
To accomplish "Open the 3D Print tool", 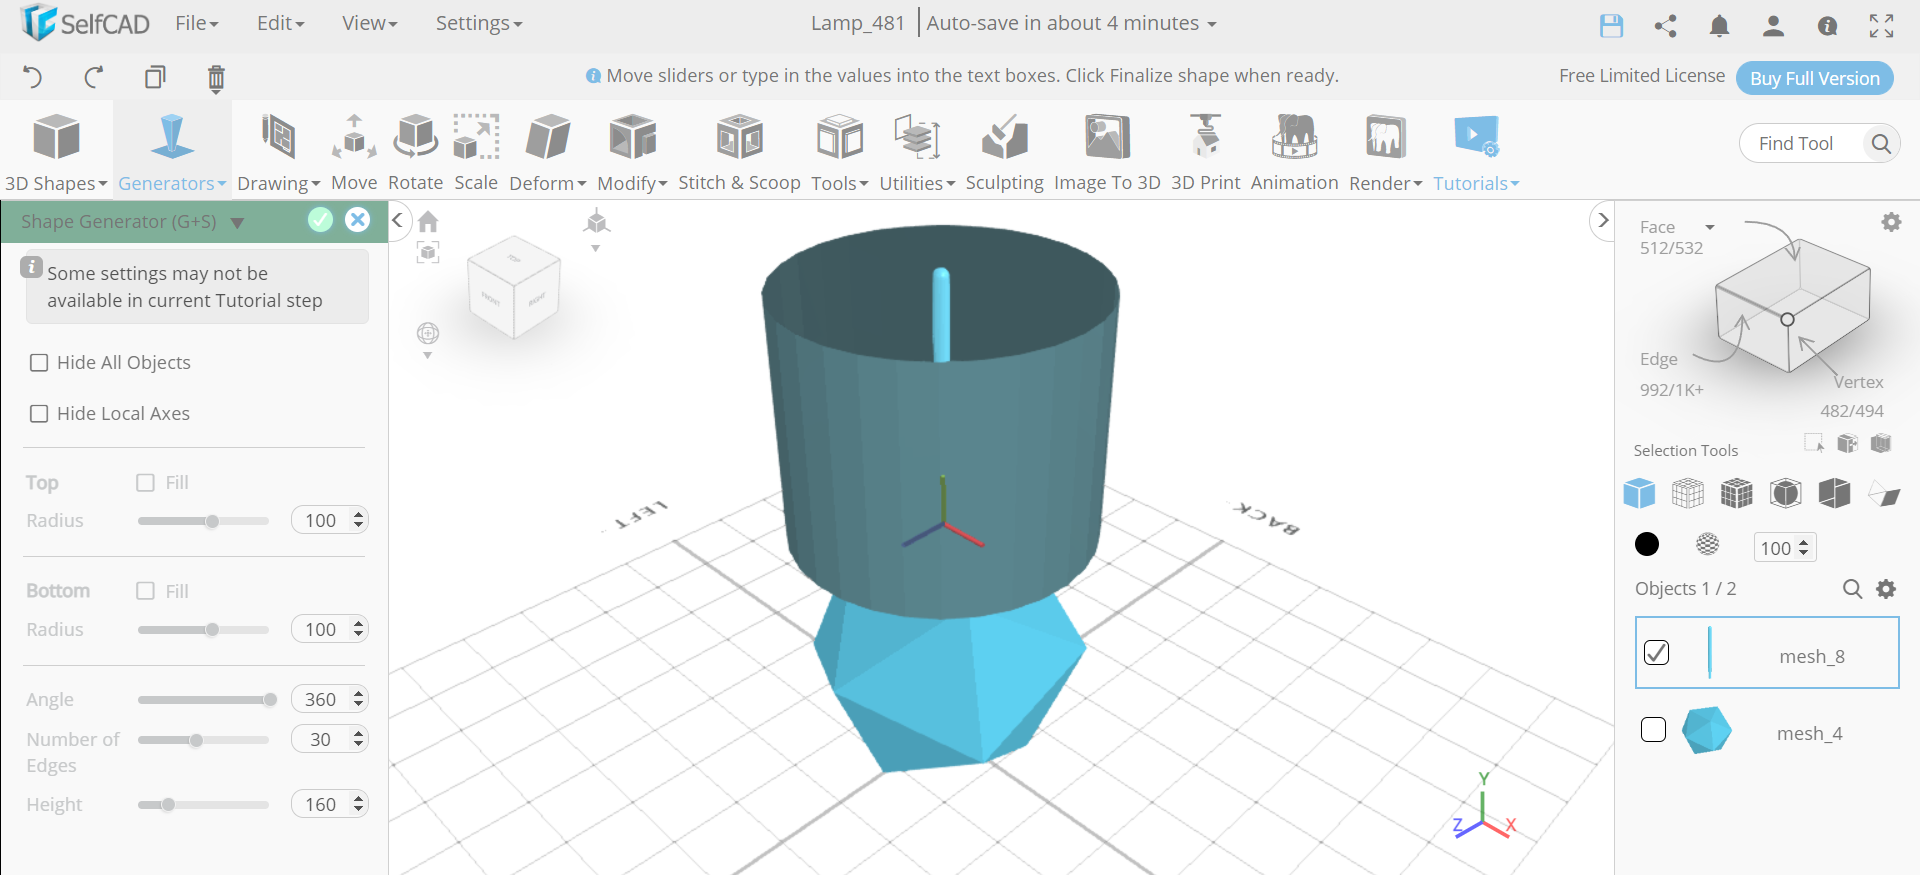I will (x=1205, y=152).
